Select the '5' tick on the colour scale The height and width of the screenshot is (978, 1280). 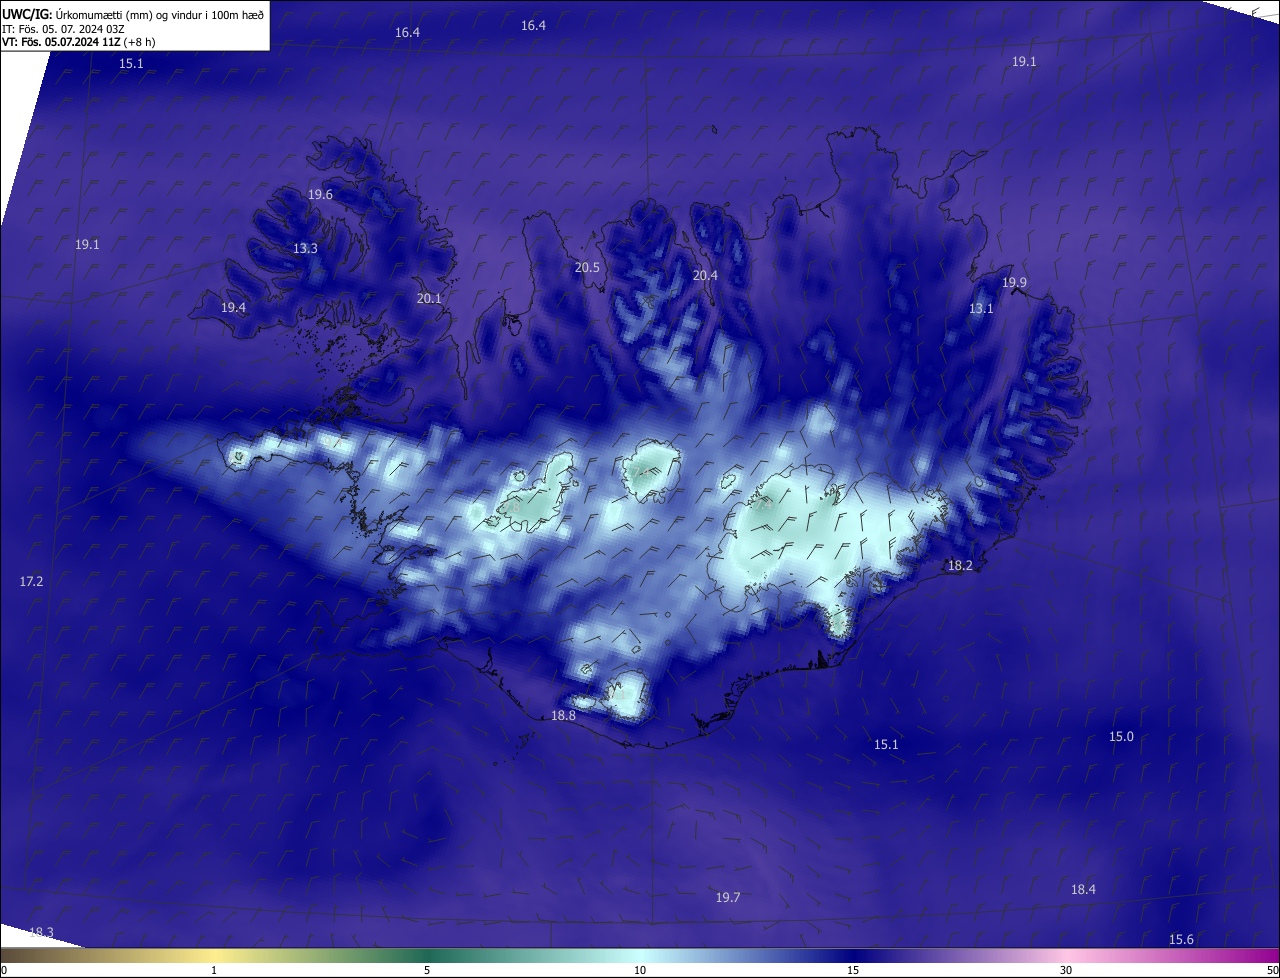click(x=427, y=970)
